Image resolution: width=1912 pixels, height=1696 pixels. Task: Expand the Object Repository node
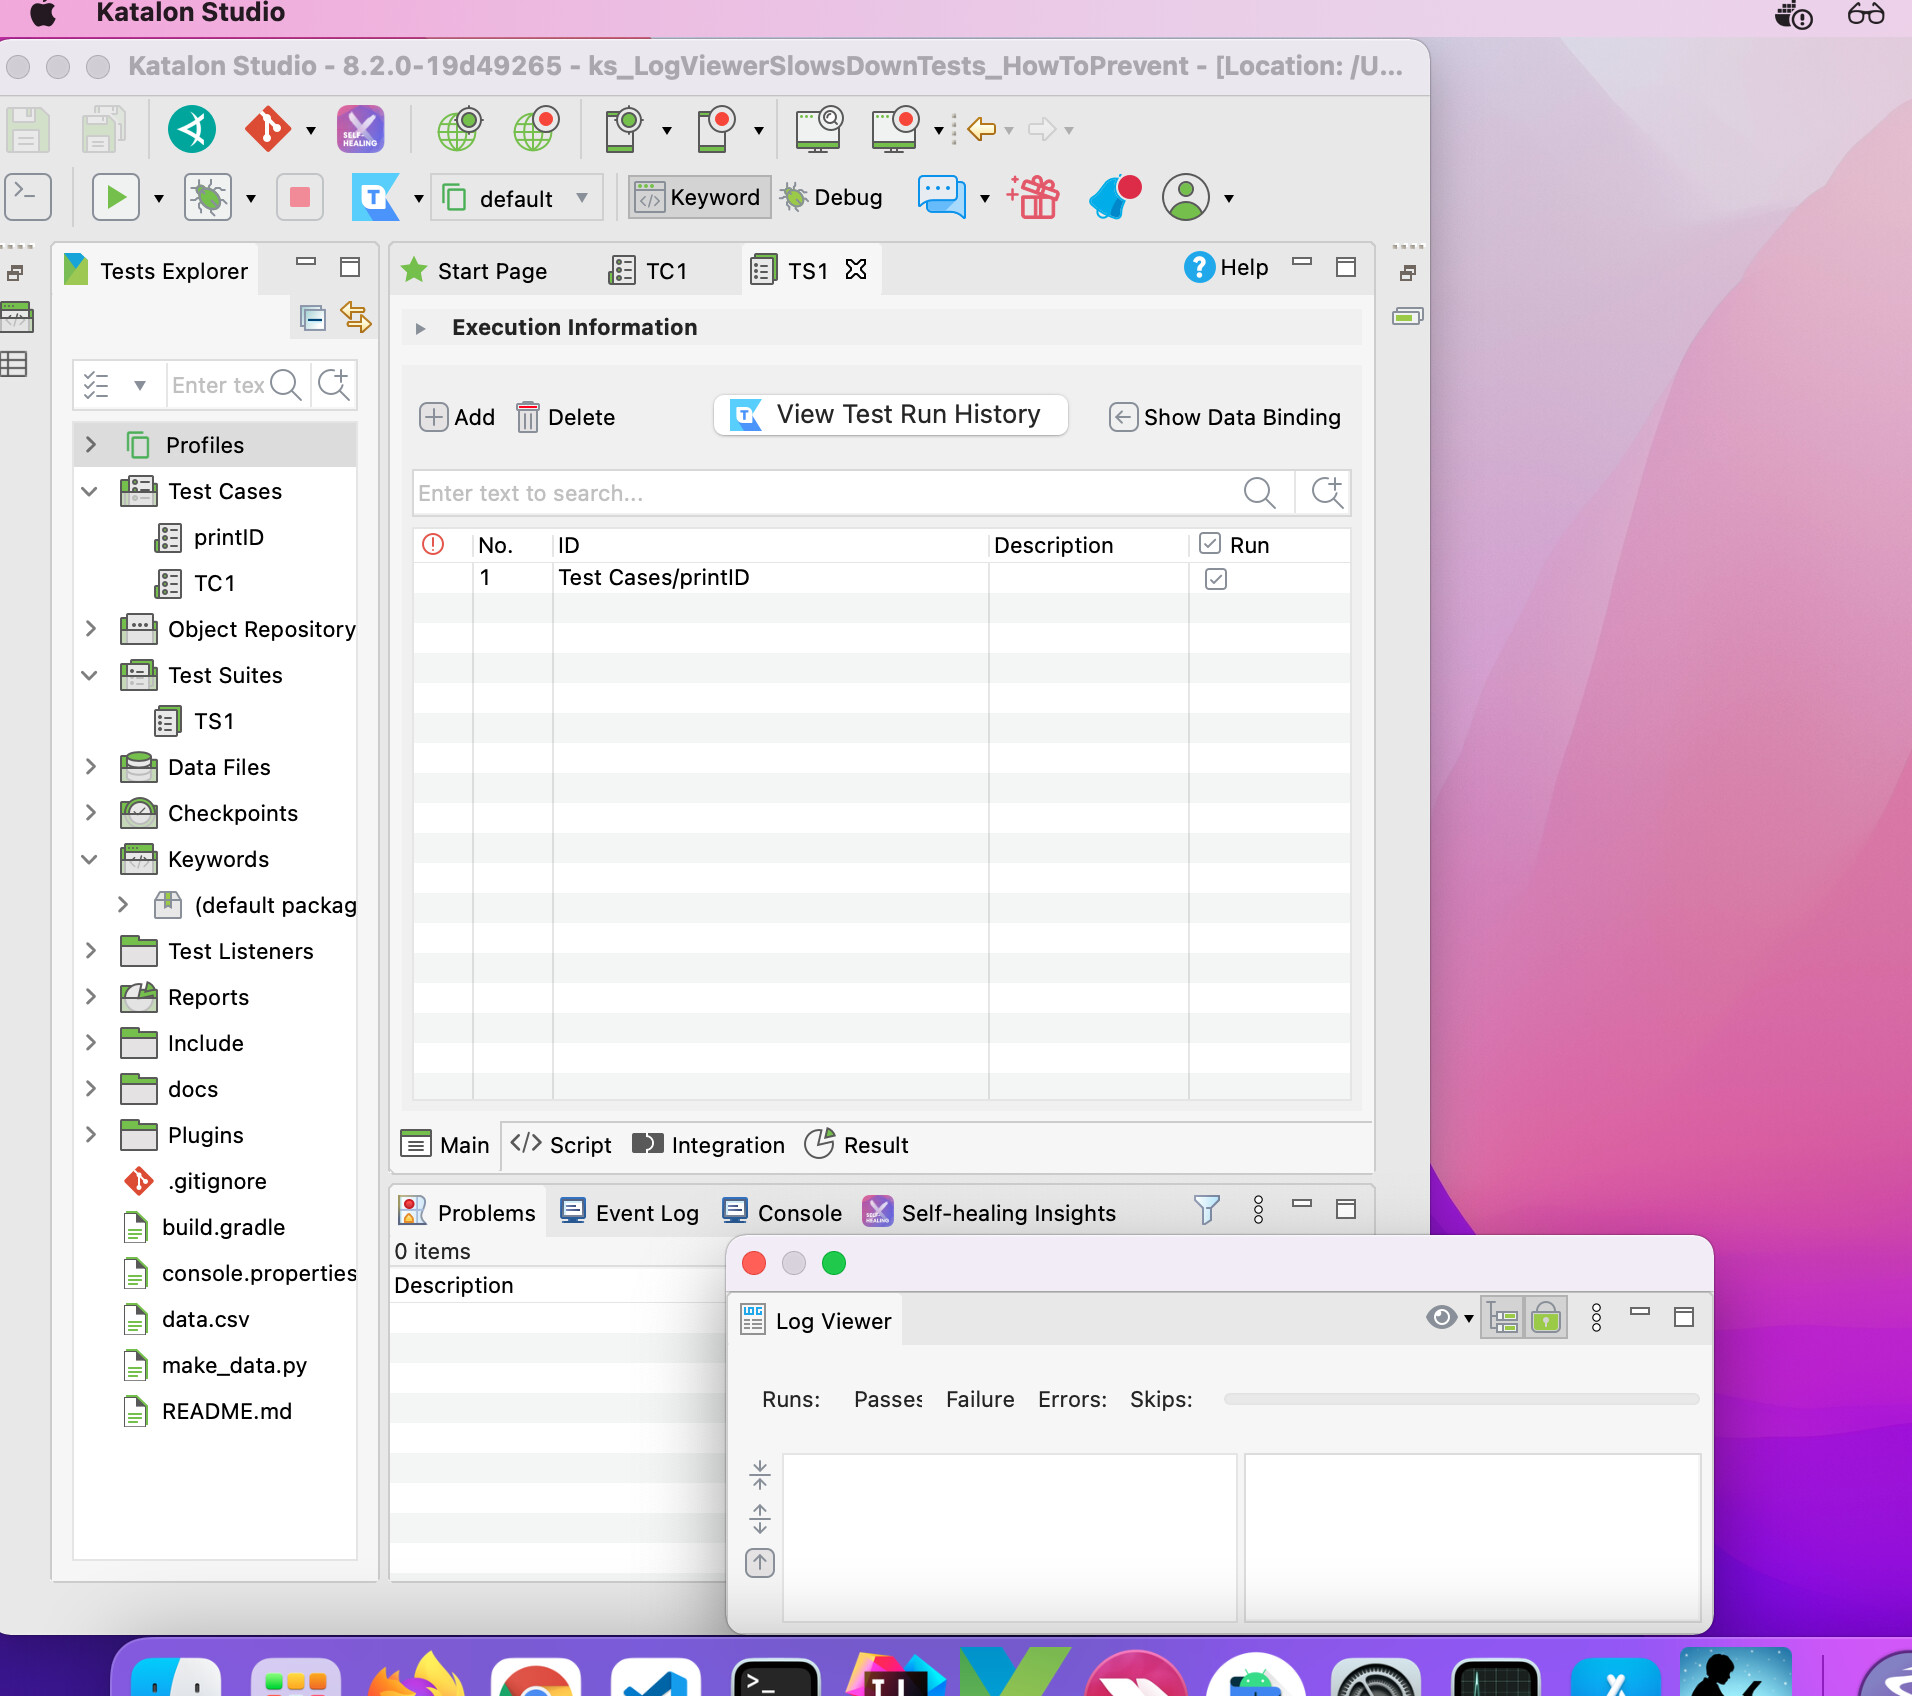(x=91, y=628)
